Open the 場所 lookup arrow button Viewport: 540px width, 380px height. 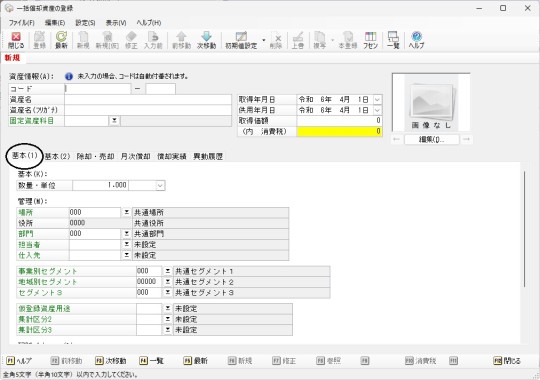126,212
